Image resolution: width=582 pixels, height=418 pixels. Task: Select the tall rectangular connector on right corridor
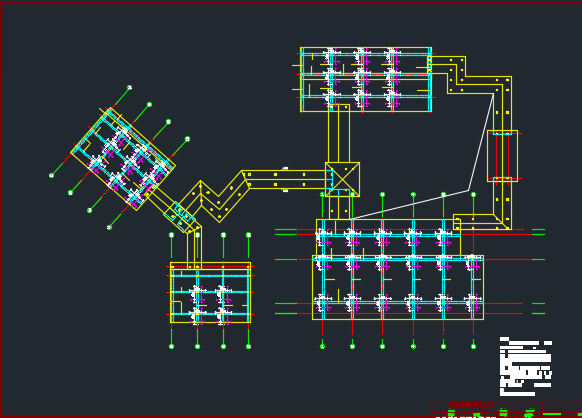tap(502, 156)
